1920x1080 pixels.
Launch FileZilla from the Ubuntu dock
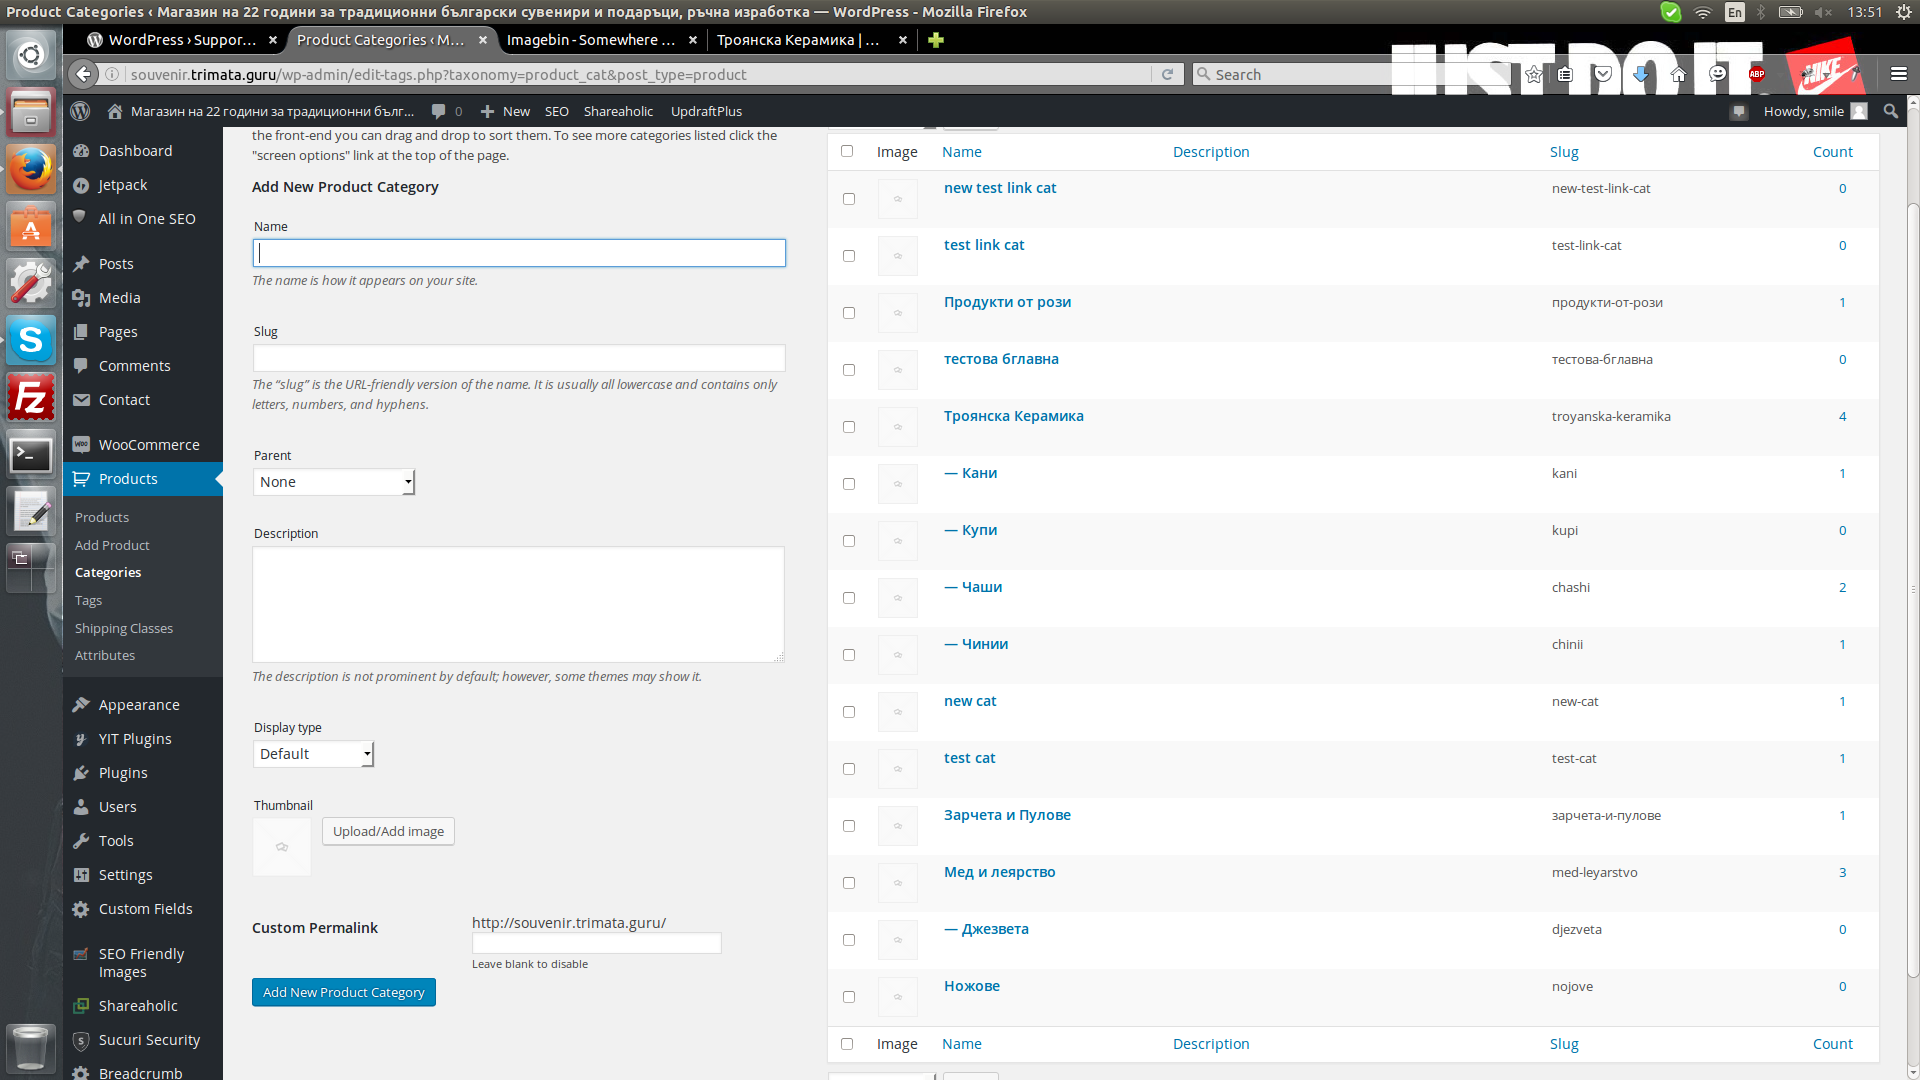(x=31, y=398)
